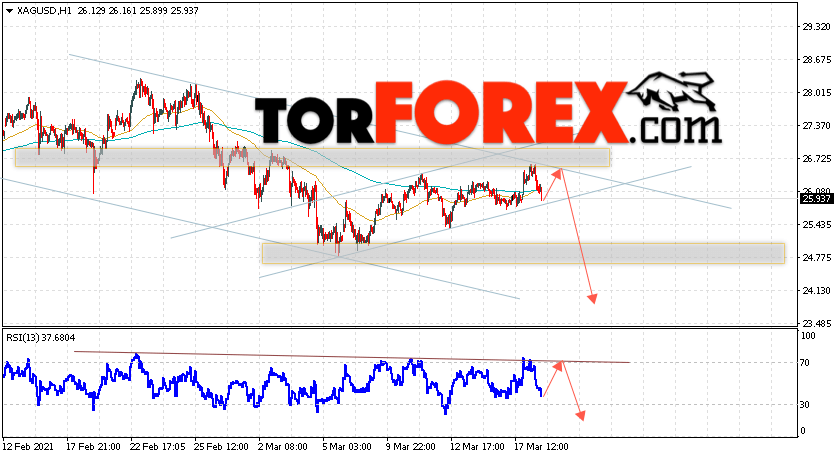Click the 9 Mar 22:00 time label
Image resolution: width=838 pixels, height=458 pixels.
(x=411, y=447)
